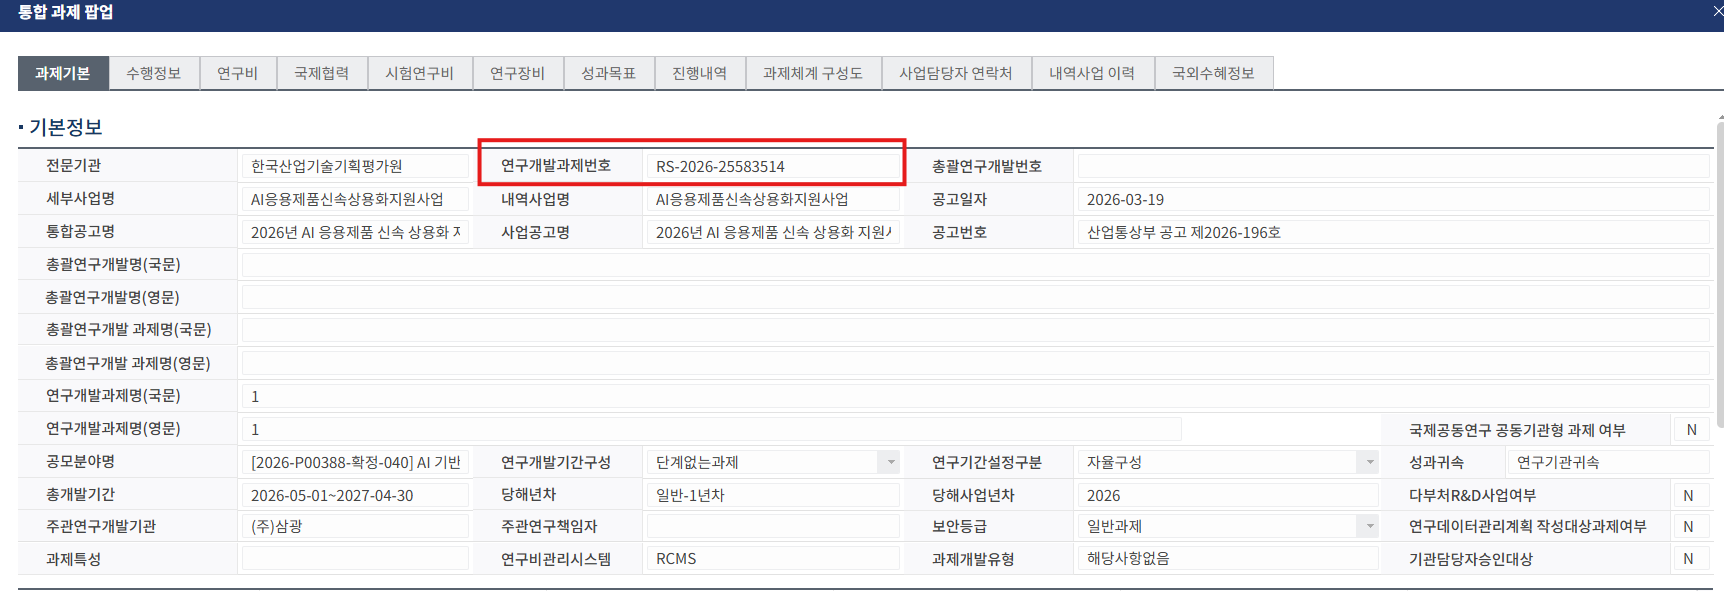Click the 공모분야명 field 2026-P00388
The height and width of the screenshot is (591, 1724).
pyautogui.click(x=355, y=462)
